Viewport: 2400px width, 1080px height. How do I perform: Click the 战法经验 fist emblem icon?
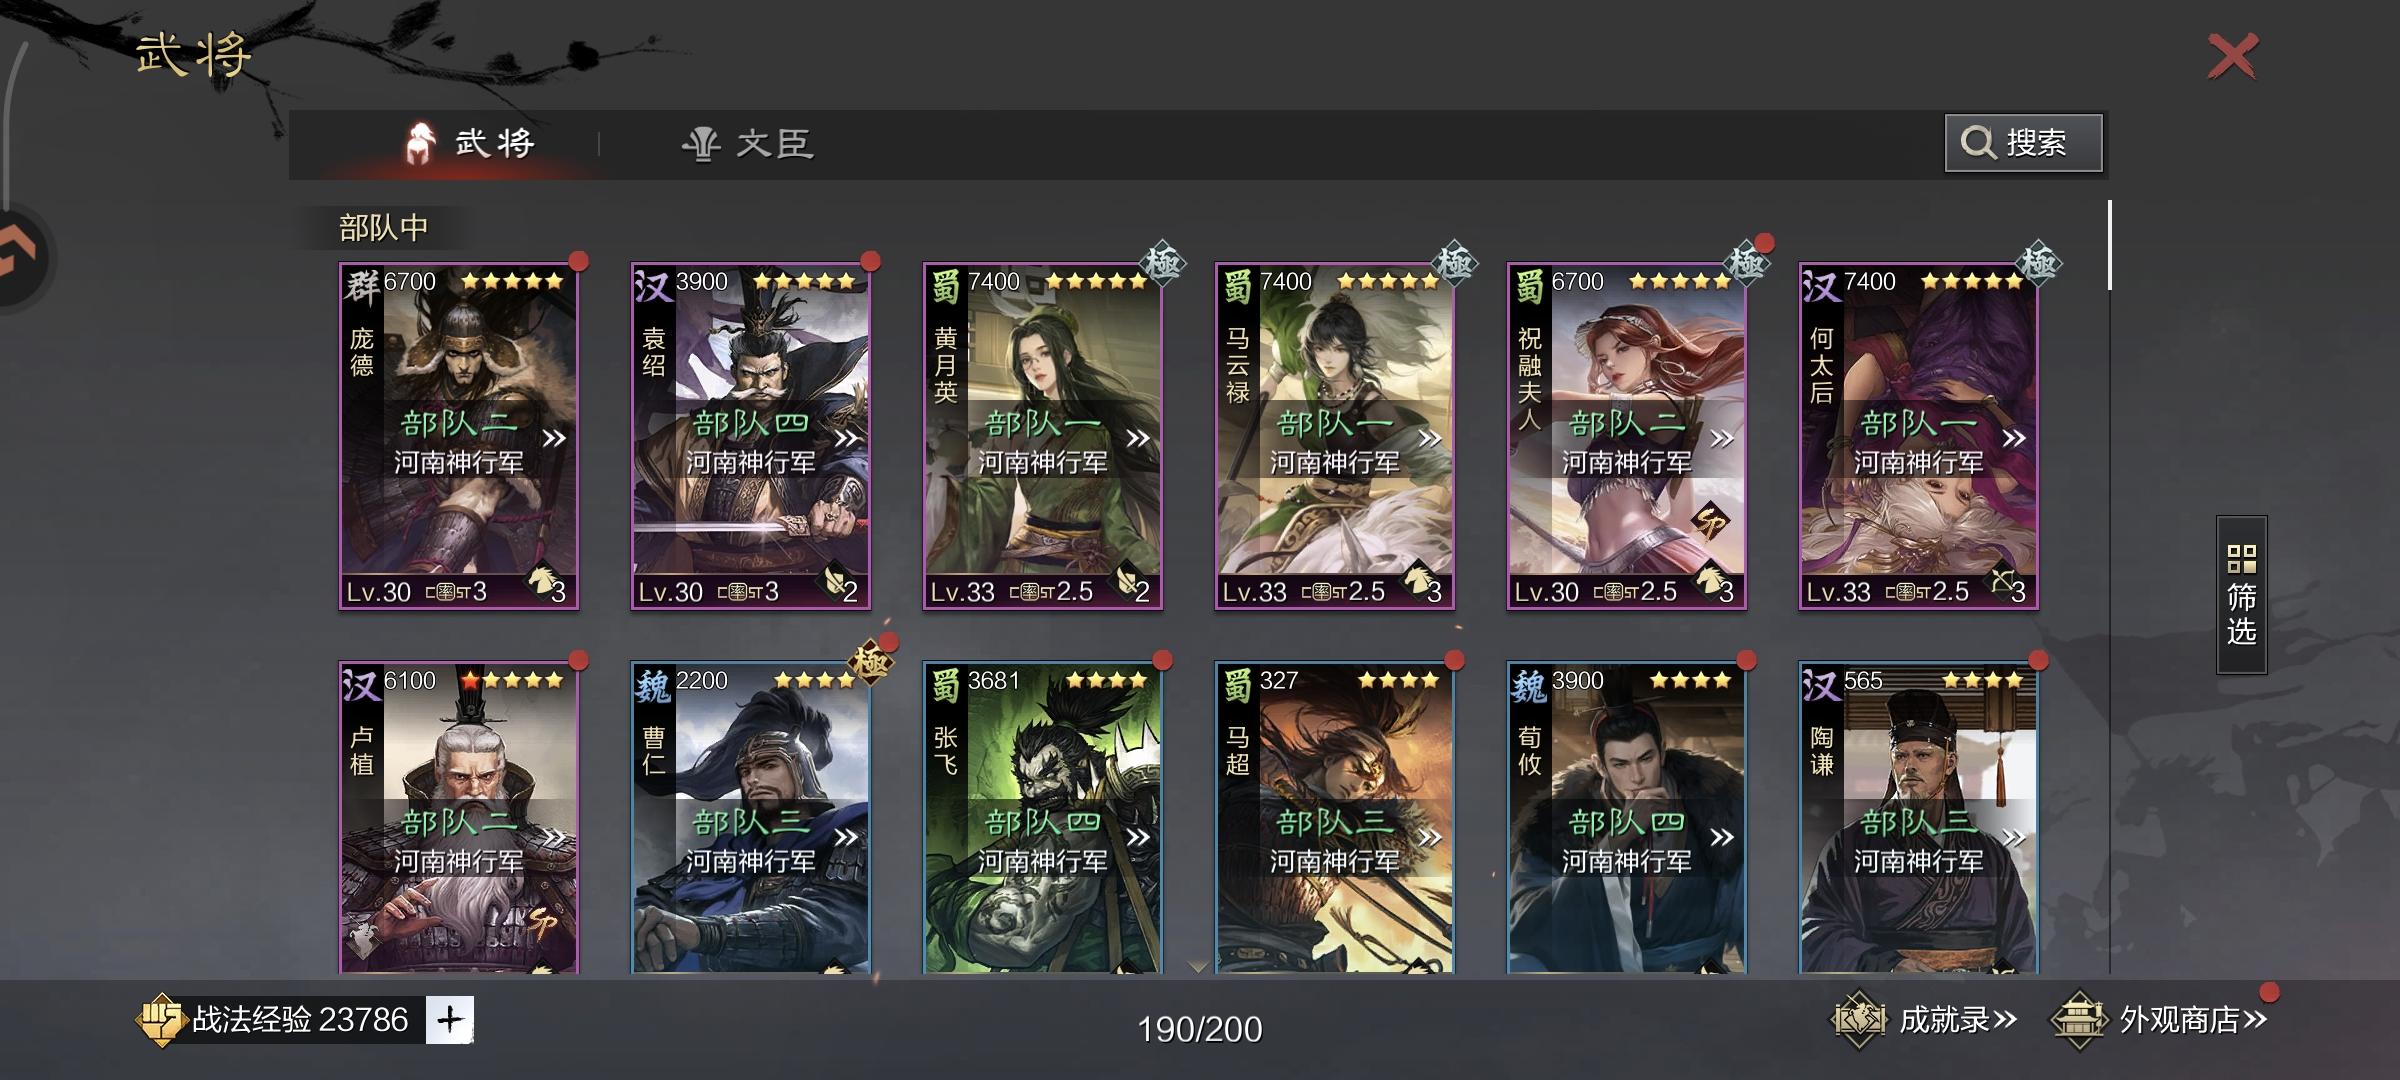click(159, 1020)
